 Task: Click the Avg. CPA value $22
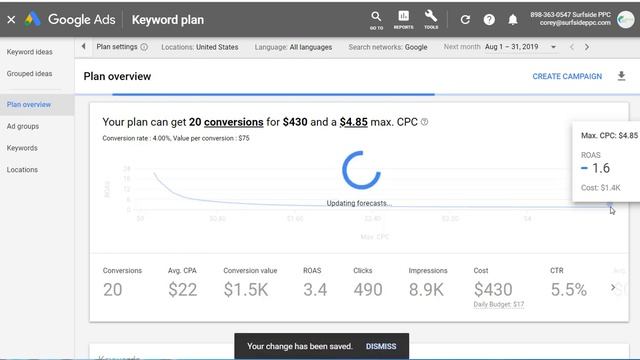pyautogui.click(x=182, y=290)
